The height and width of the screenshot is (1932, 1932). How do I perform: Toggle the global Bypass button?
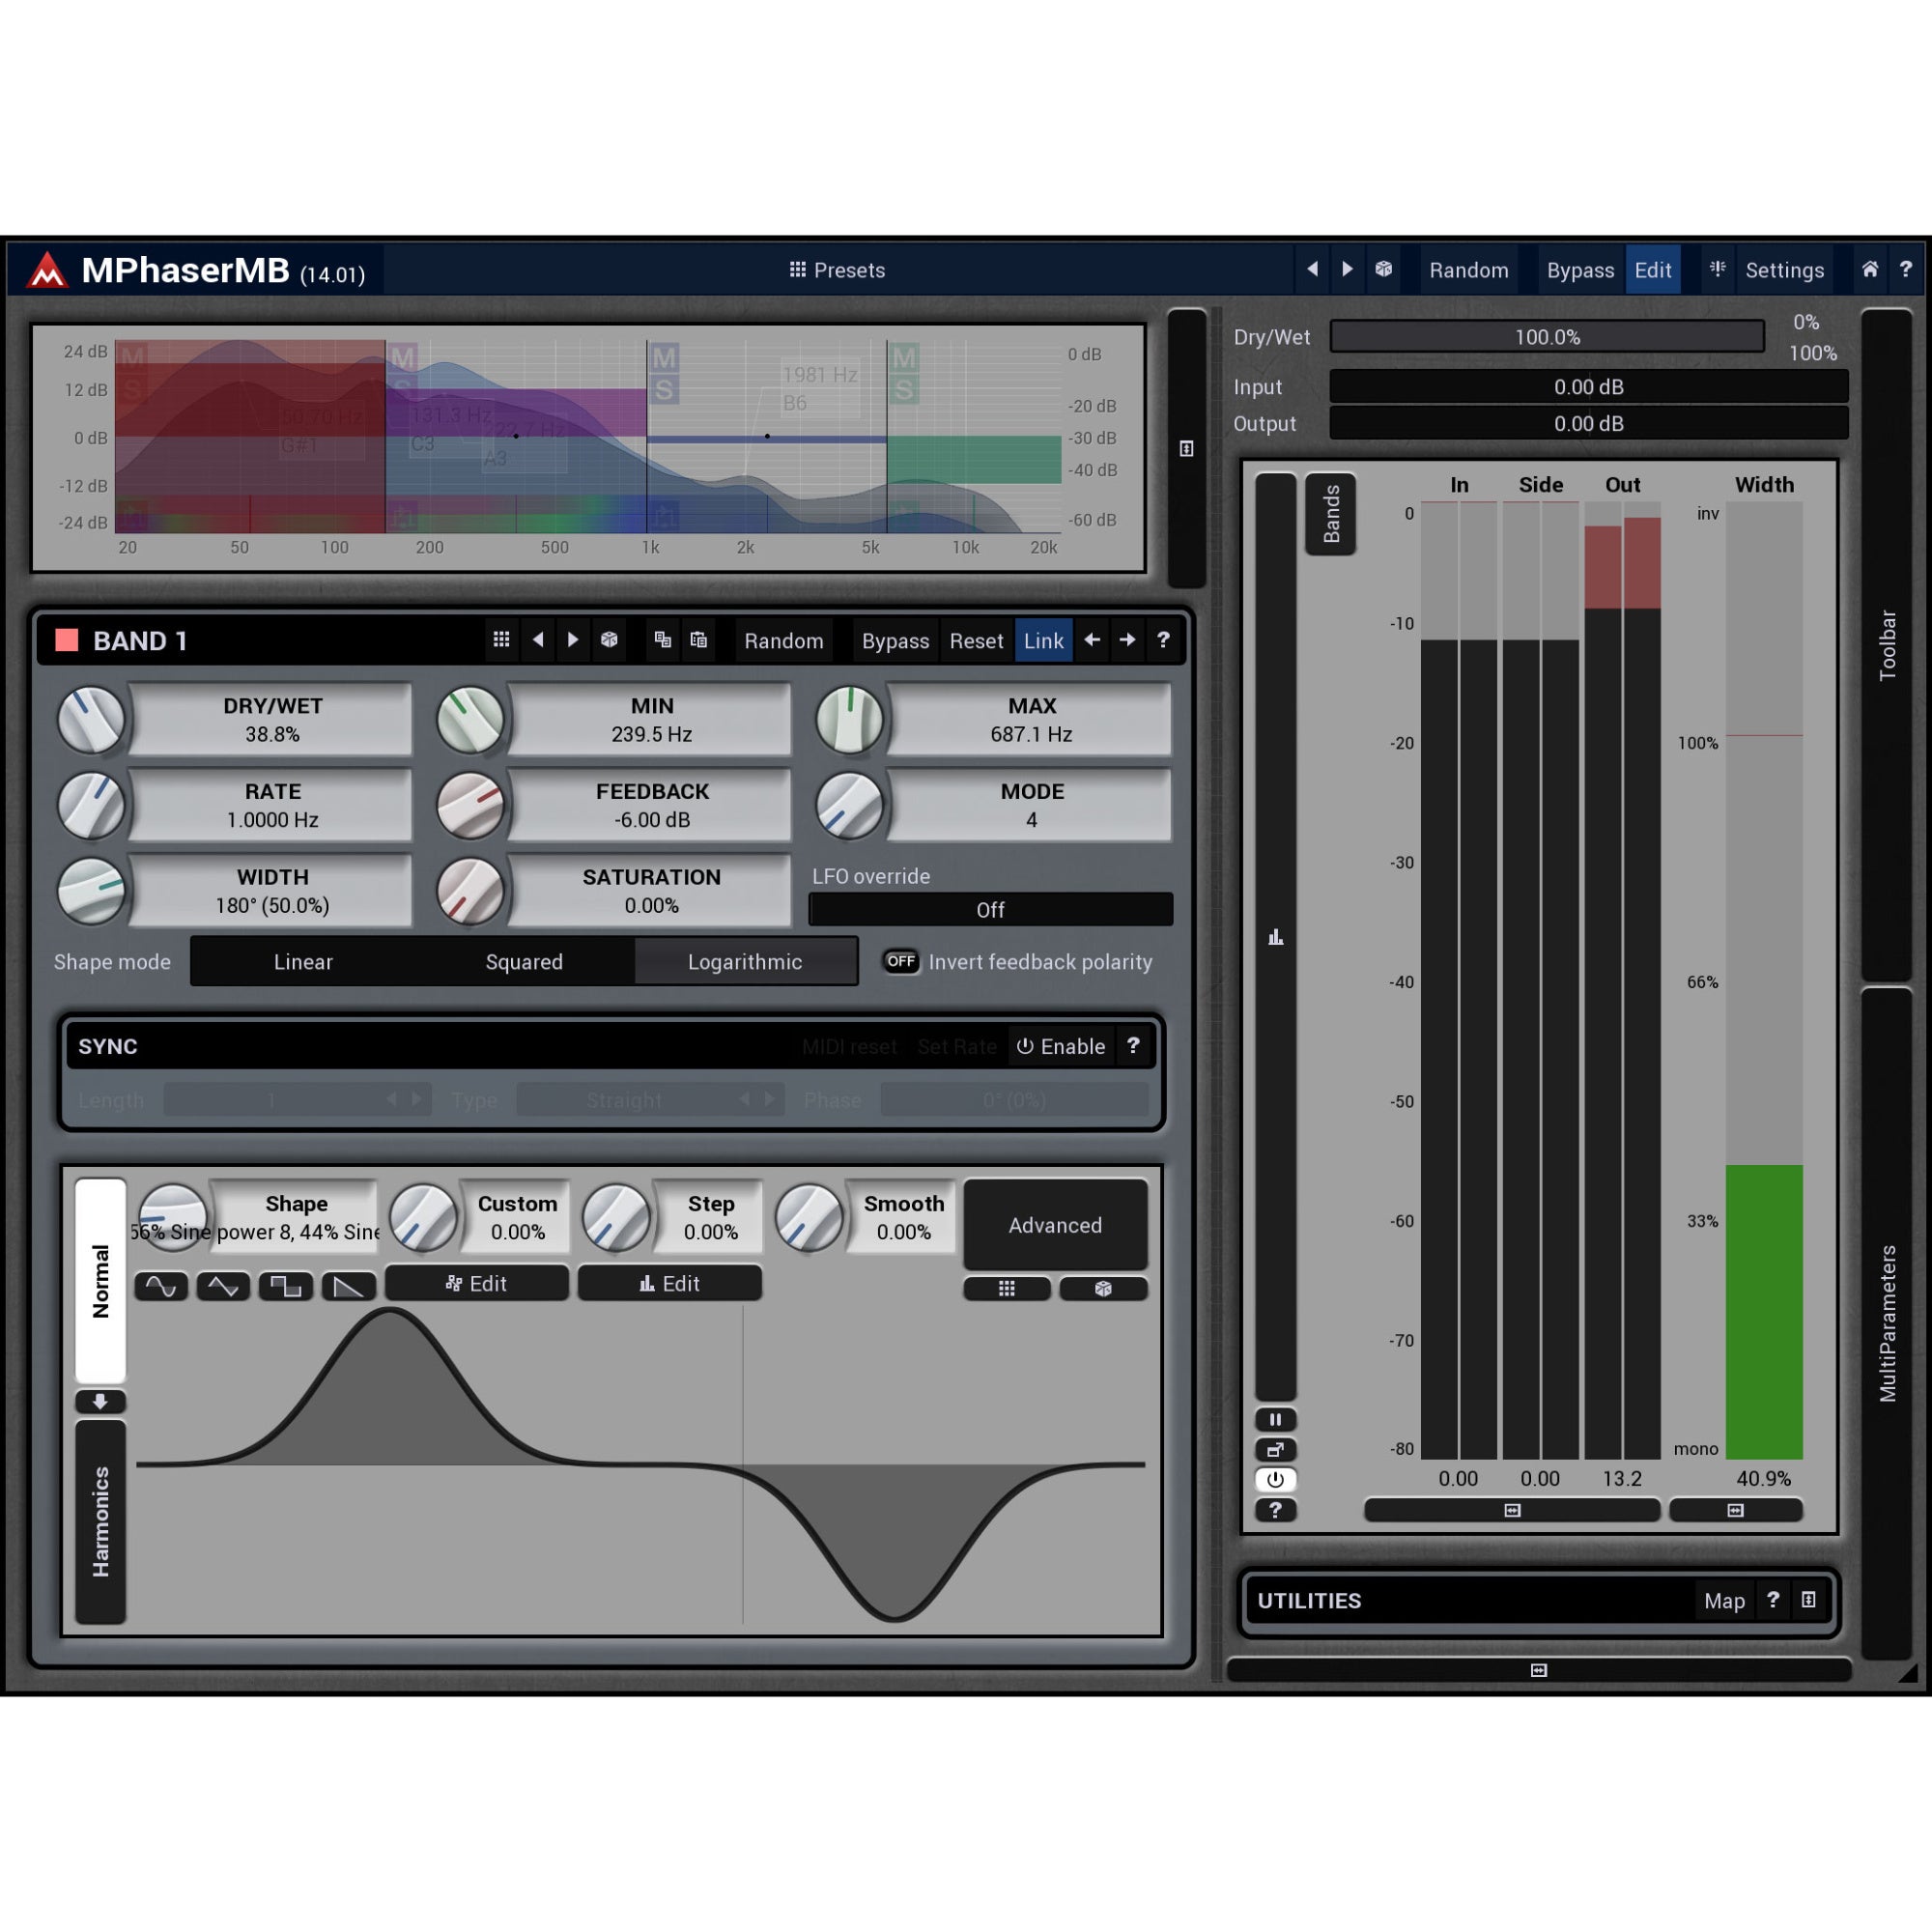1580,270
